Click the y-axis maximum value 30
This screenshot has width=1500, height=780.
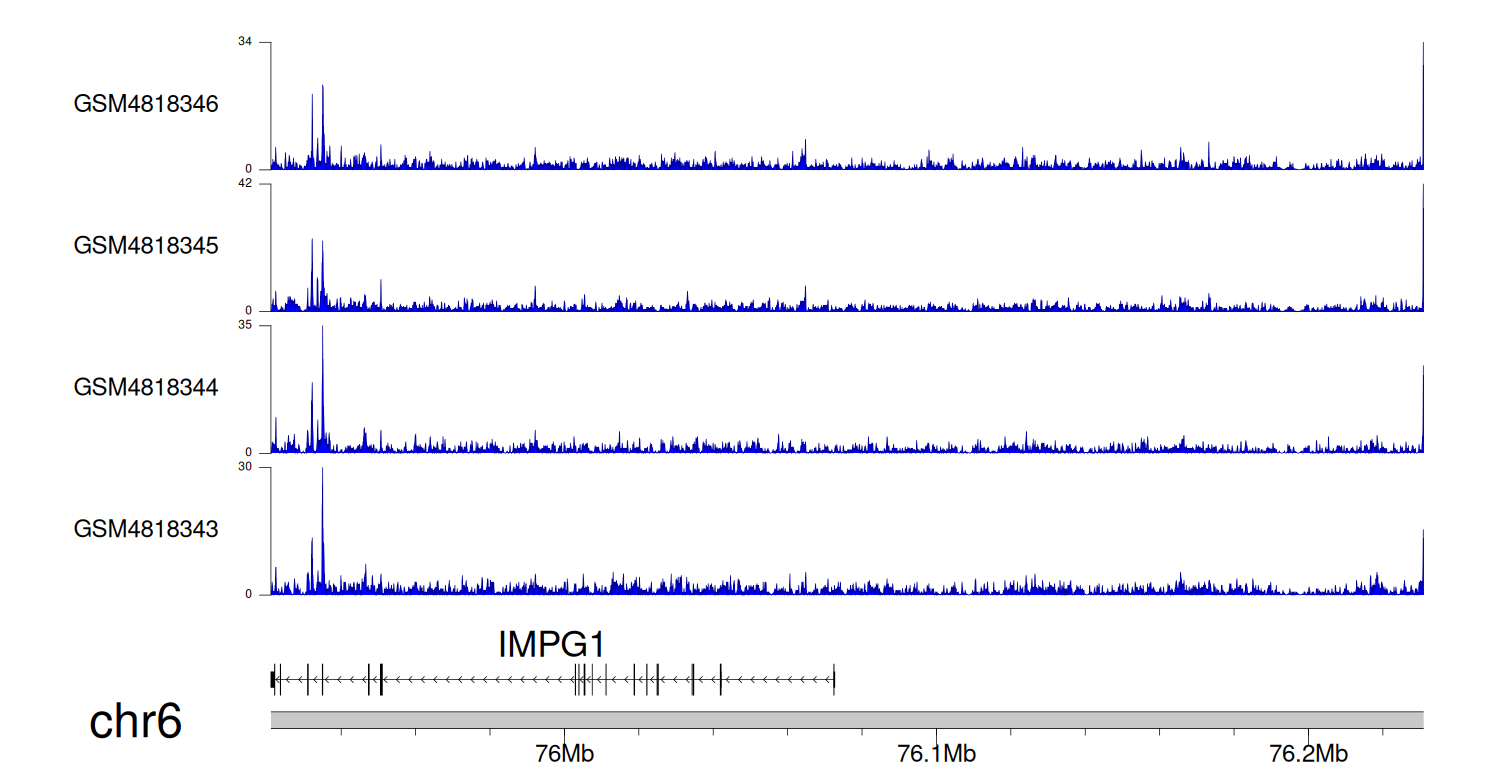coord(245,467)
